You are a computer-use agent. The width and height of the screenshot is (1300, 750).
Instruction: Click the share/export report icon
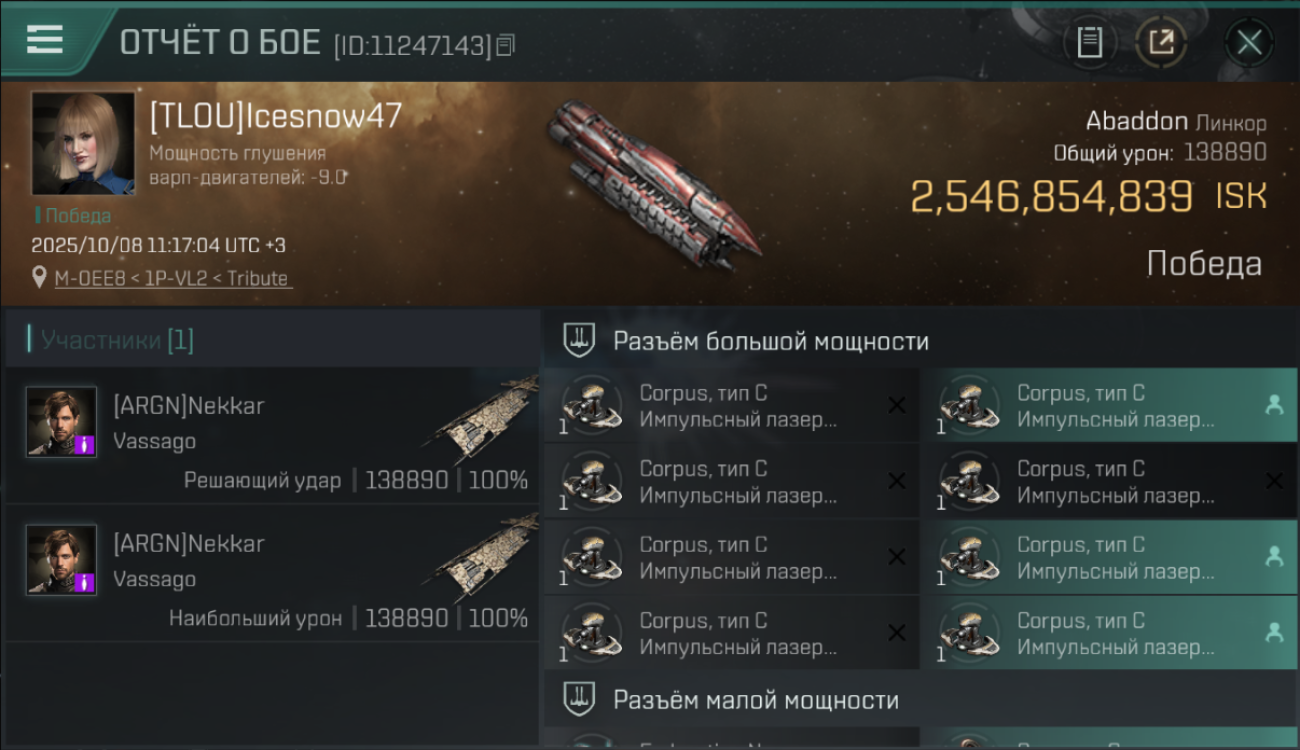pos(1161,42)
